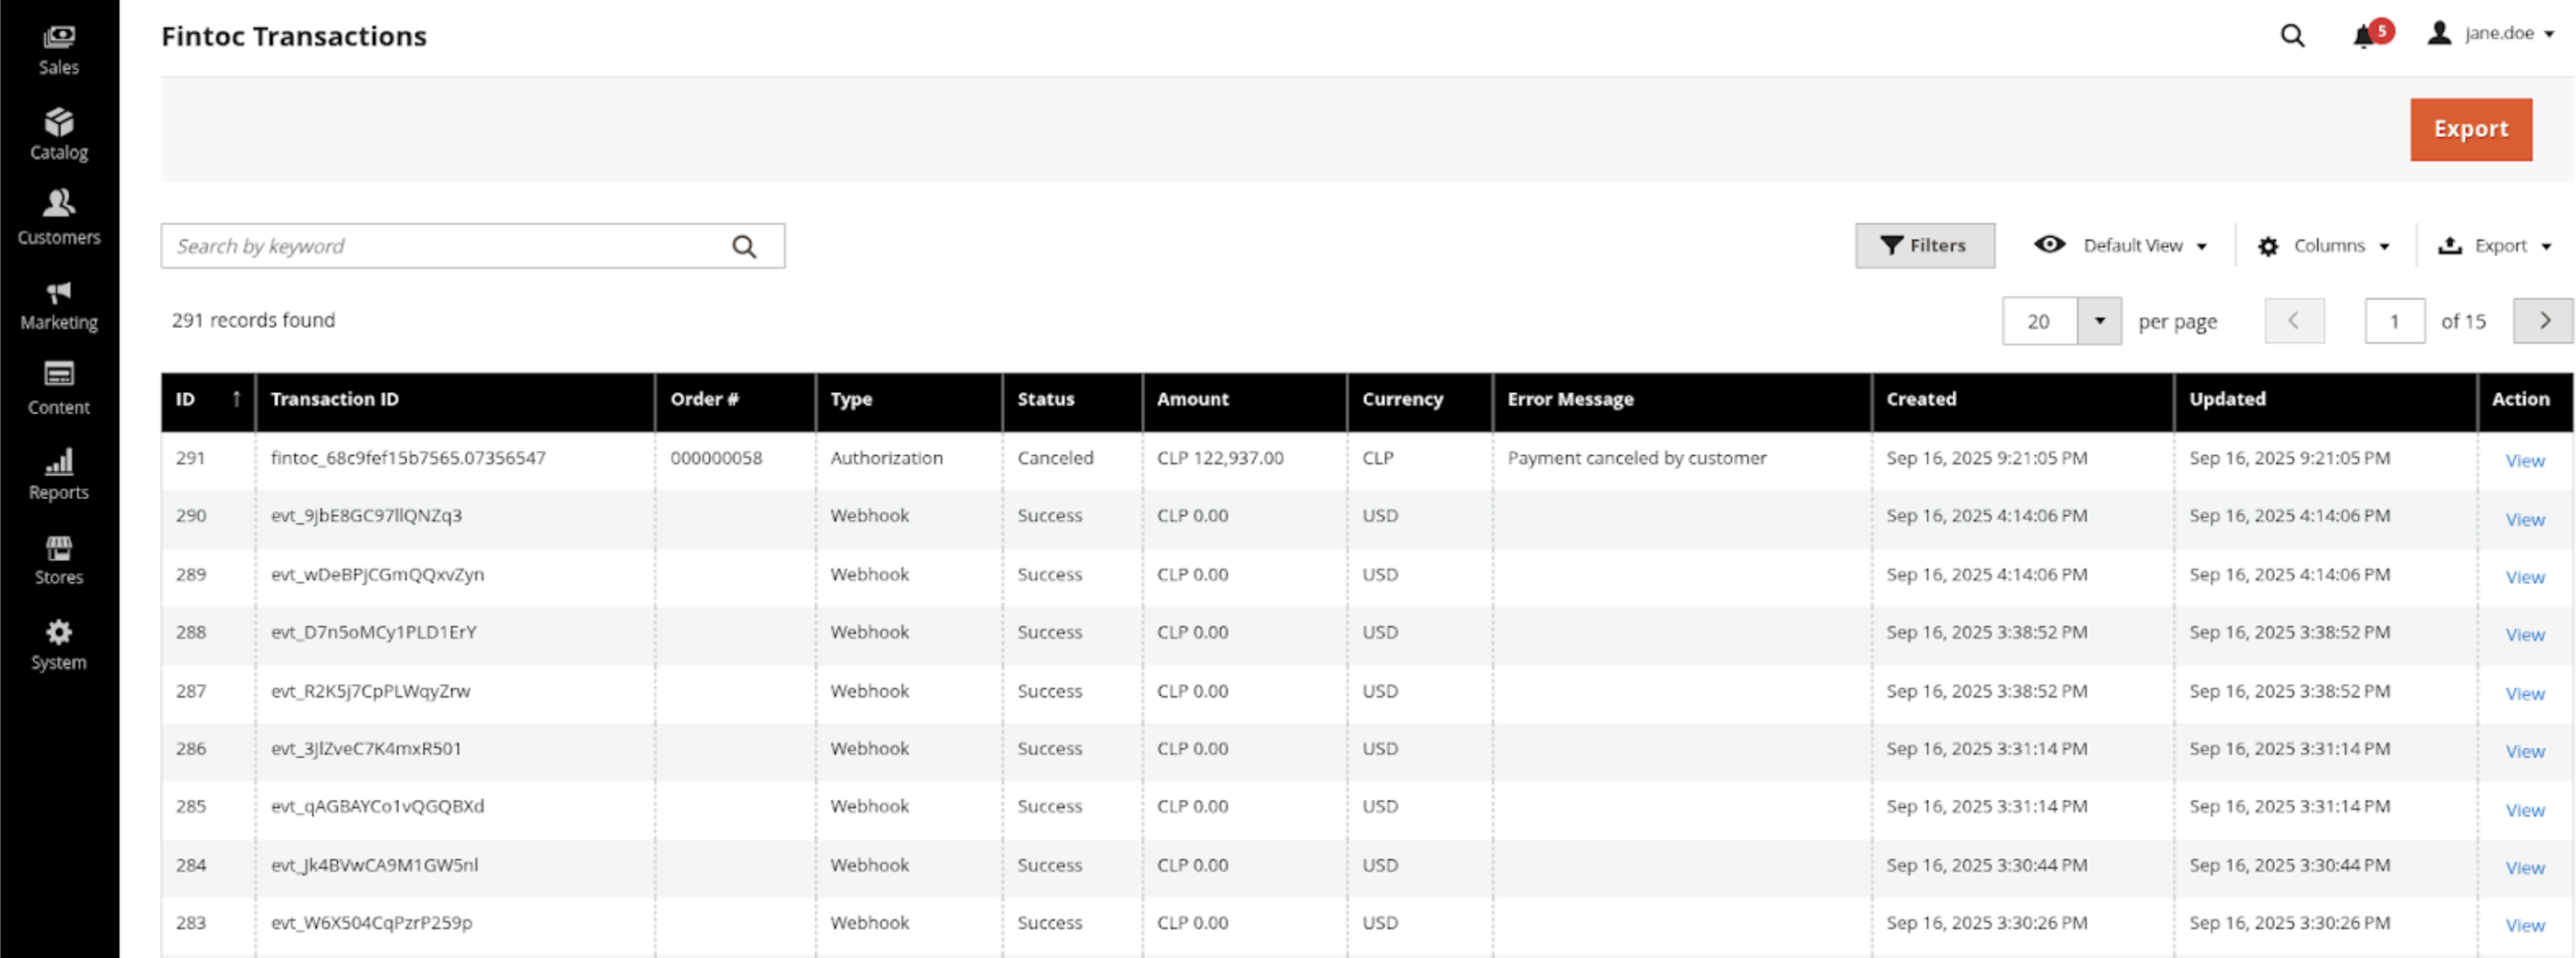Click the current page number field
Viewport: 2576px width, 958px height.
[x=2394, y=321]
